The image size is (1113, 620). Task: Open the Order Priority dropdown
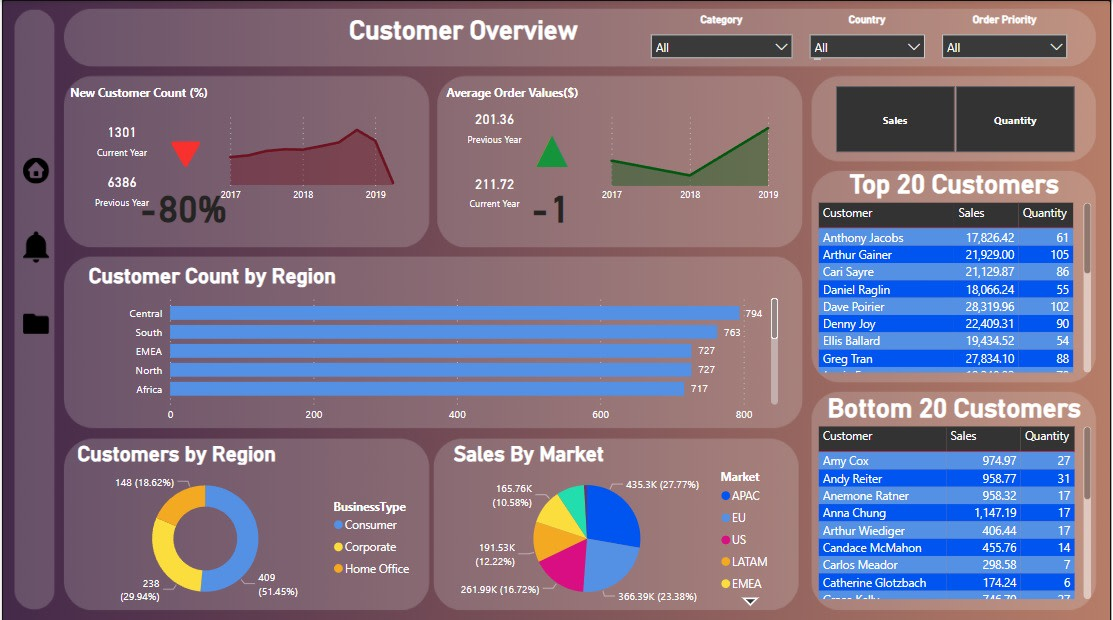pos(1004,47)
